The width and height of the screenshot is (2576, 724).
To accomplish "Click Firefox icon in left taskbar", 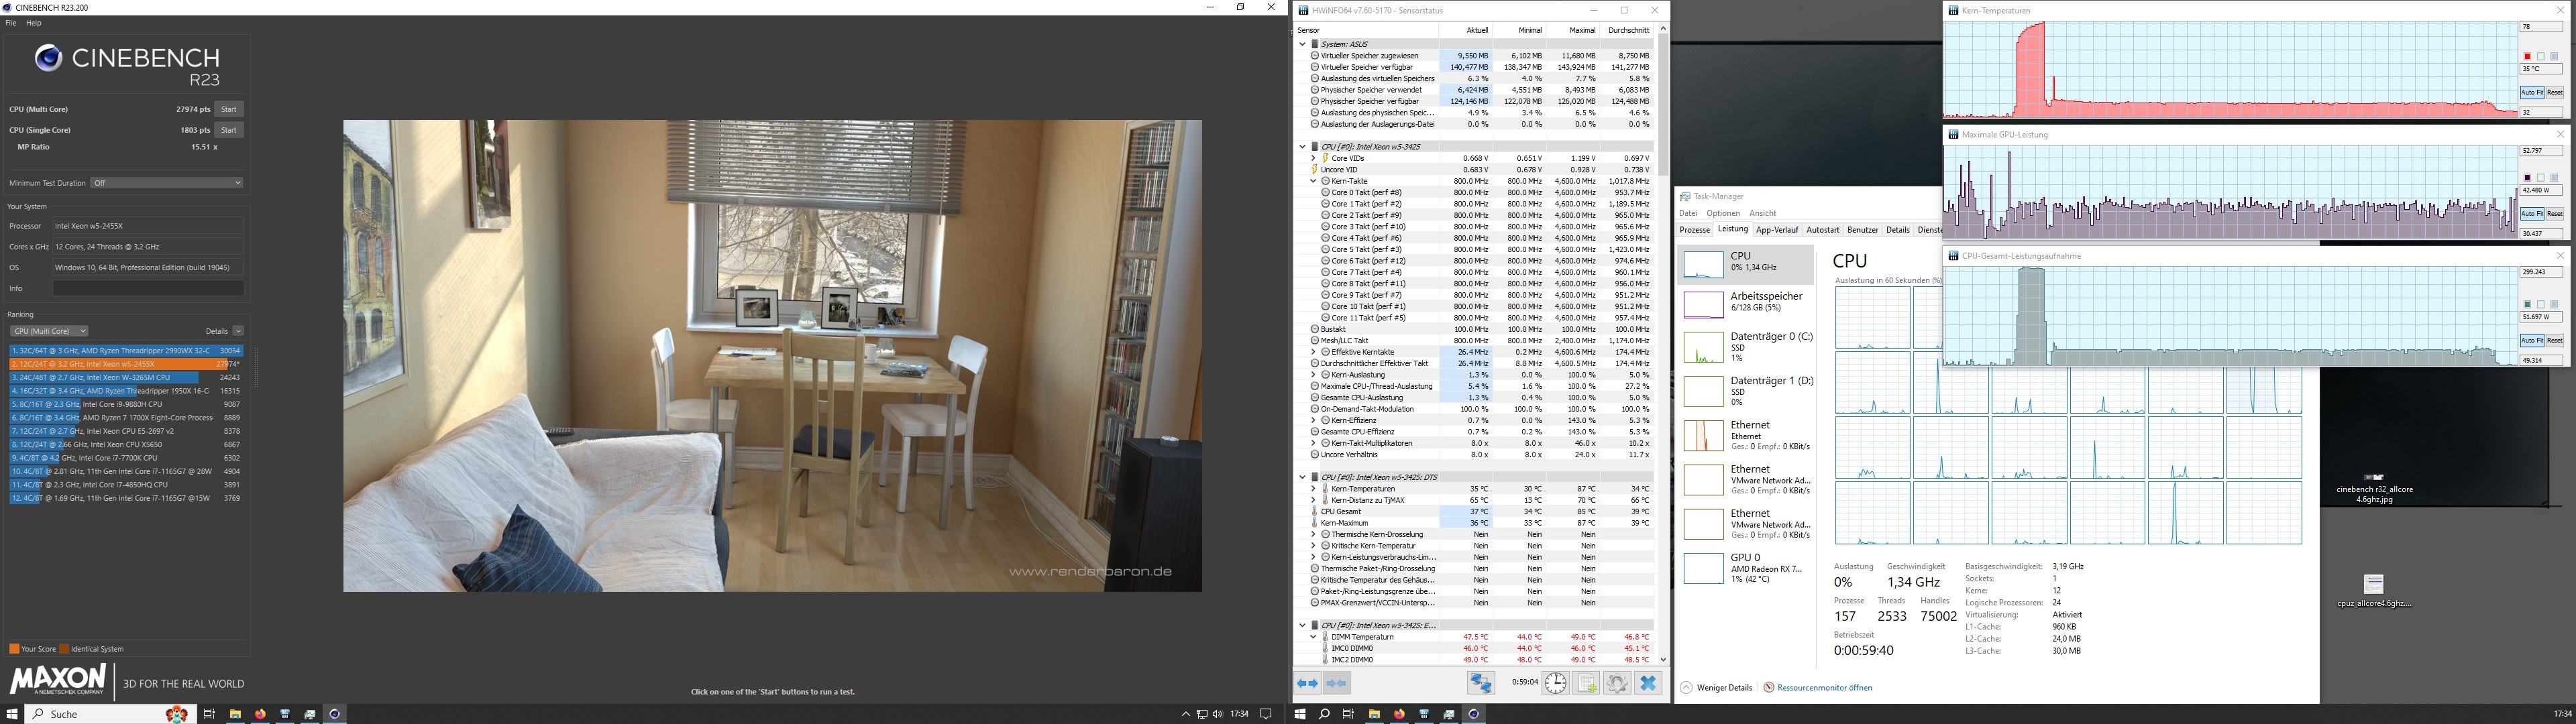I will click(260, 714).
